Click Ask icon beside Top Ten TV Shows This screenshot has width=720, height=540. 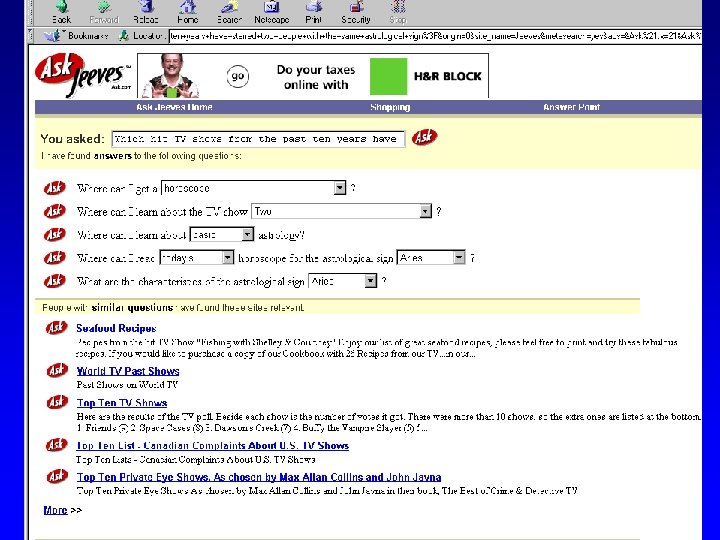pyautogui.click(x=57, y=402)
